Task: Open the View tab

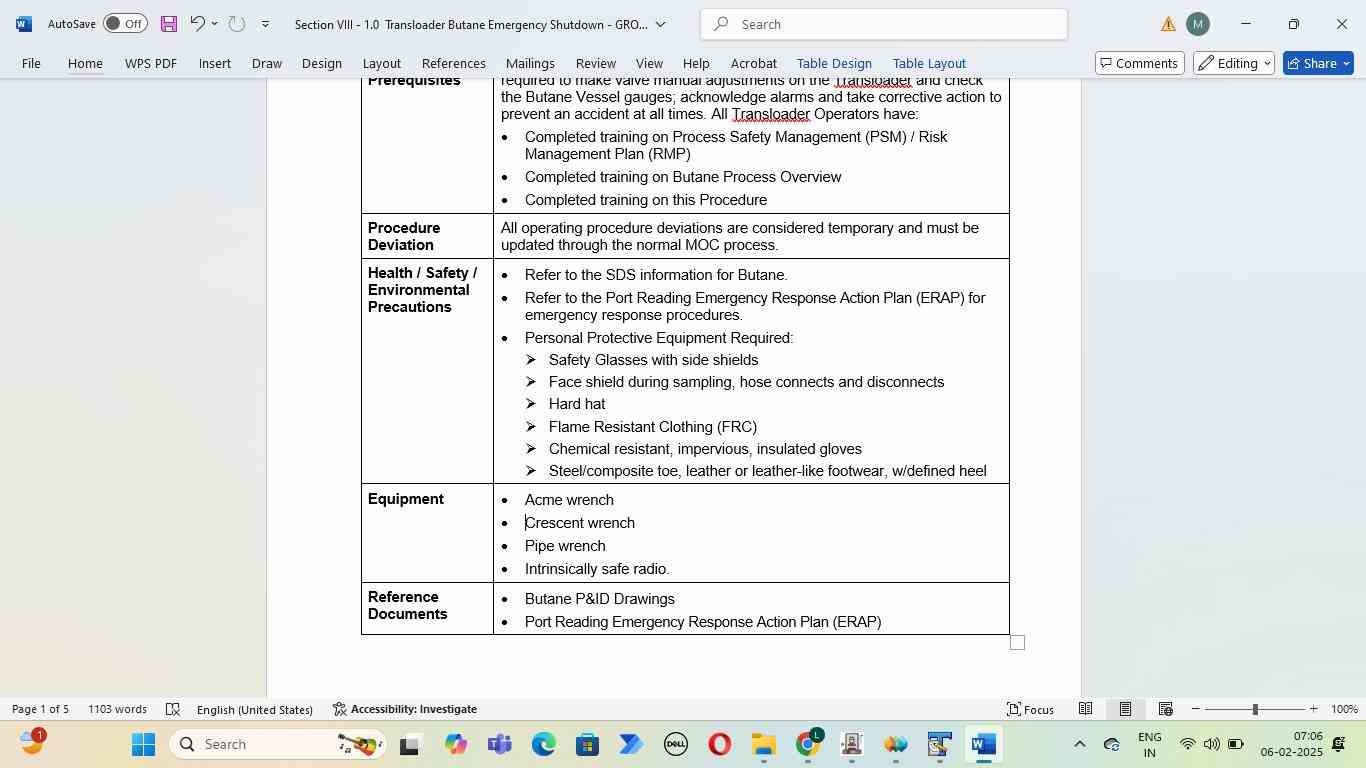Action: 650,63
